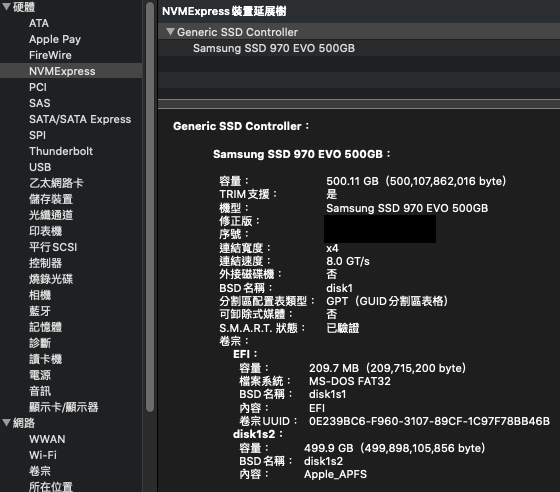The height and width of the screenshot is (492, 560).
Task: Select ATA in the sidebar
Action: click(x=39, y=23)
